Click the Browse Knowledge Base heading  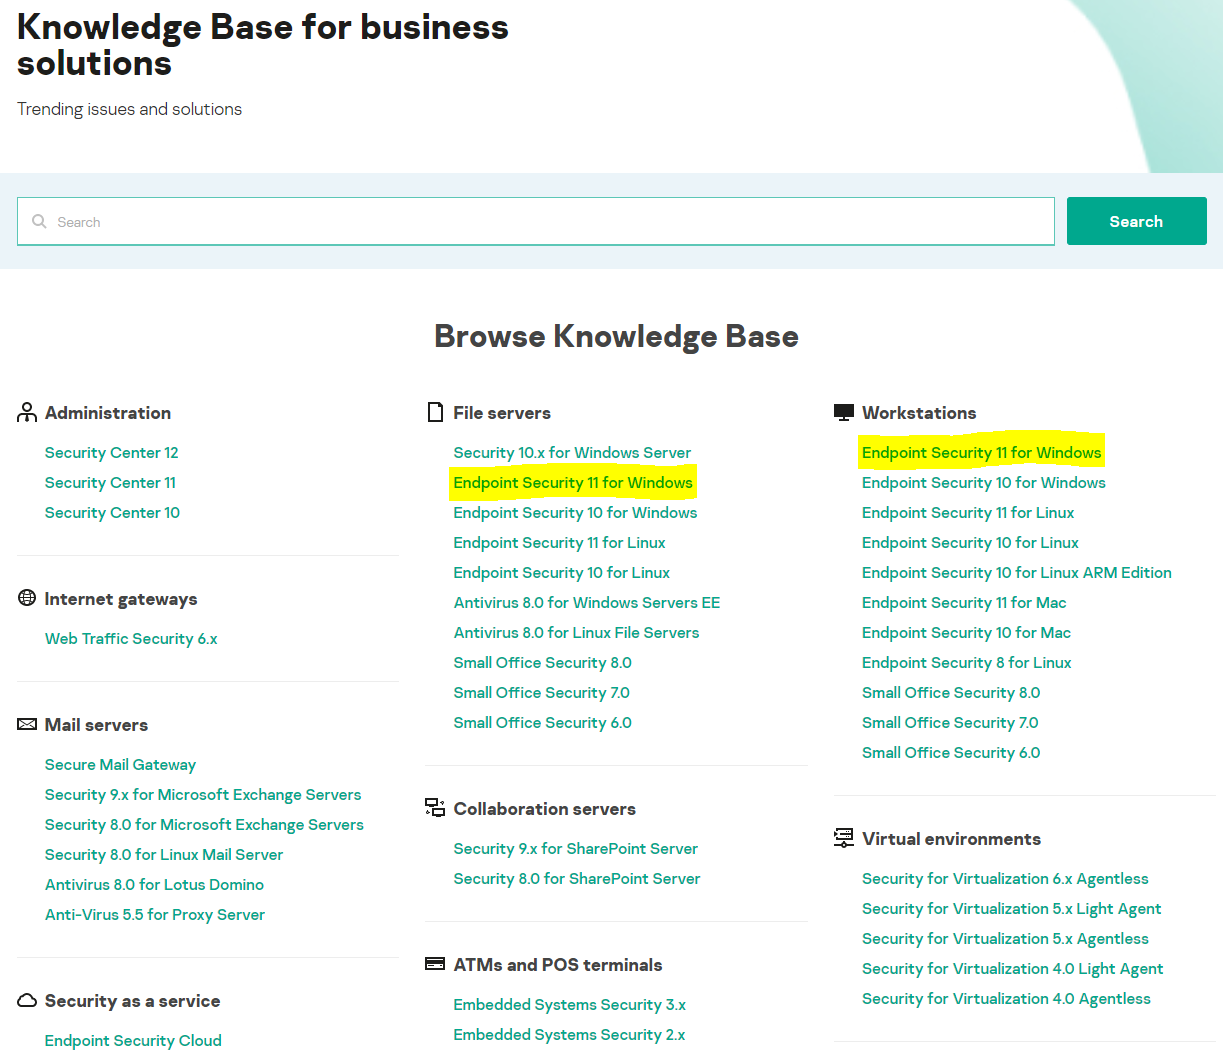(616, 336)
